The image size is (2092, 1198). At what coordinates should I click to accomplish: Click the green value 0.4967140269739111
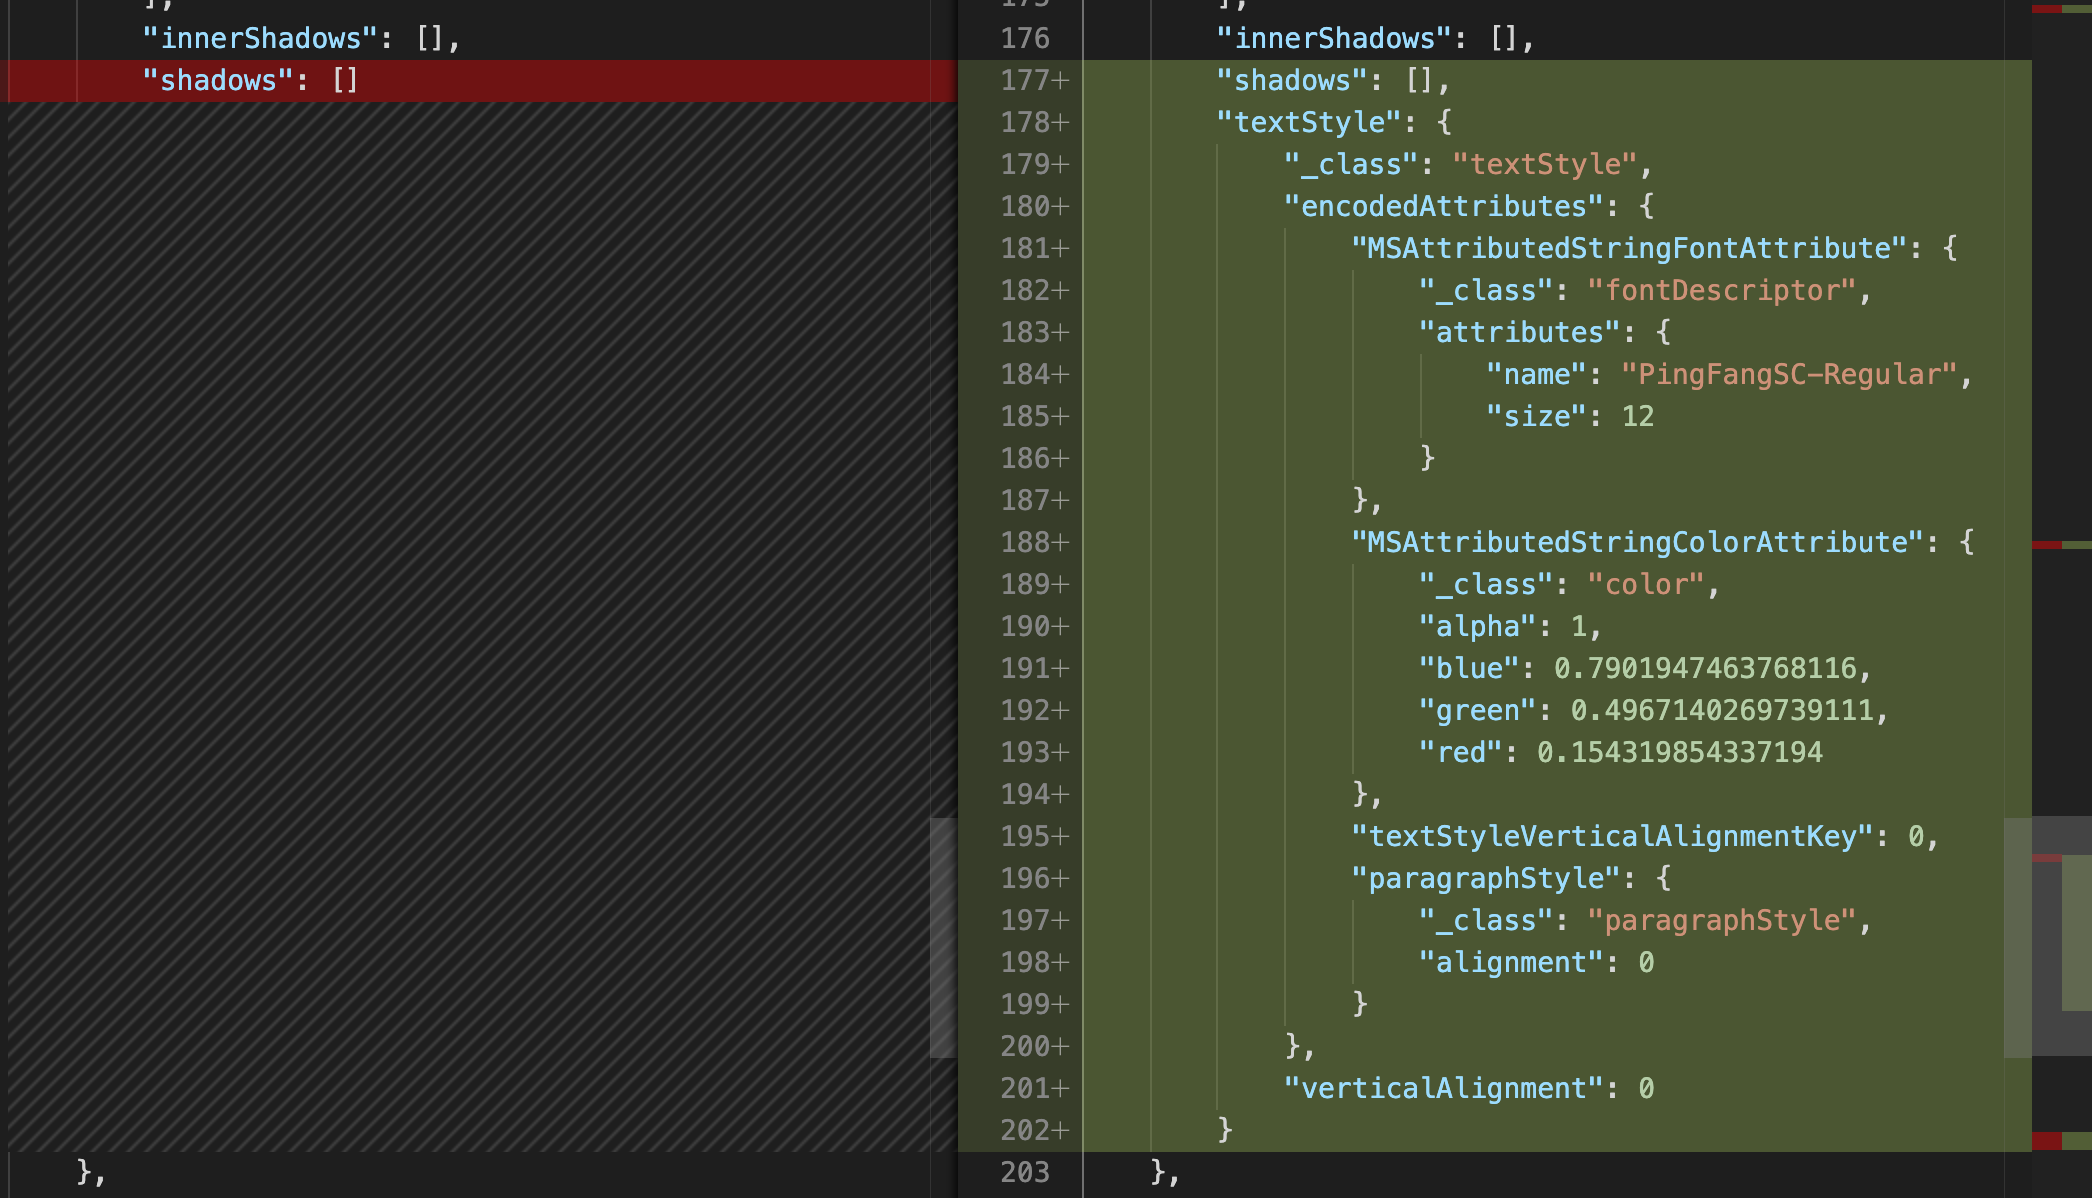tap(1721, 710)
